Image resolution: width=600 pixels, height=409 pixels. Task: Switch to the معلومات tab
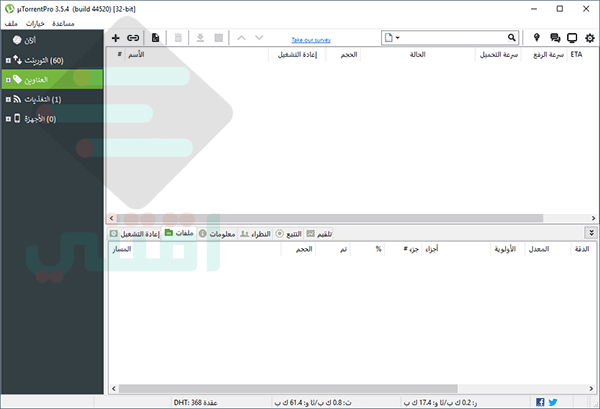[x=217, y=234]
